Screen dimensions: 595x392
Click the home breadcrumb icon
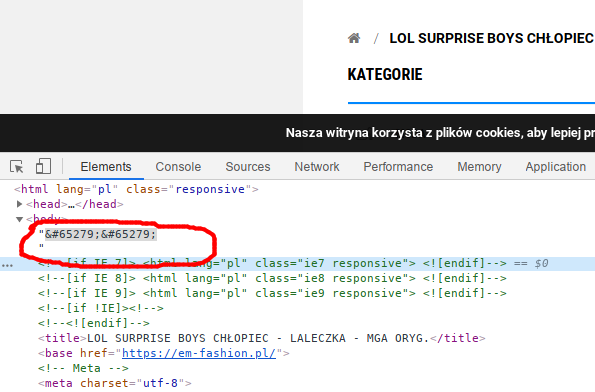click(x=354, y=38)
